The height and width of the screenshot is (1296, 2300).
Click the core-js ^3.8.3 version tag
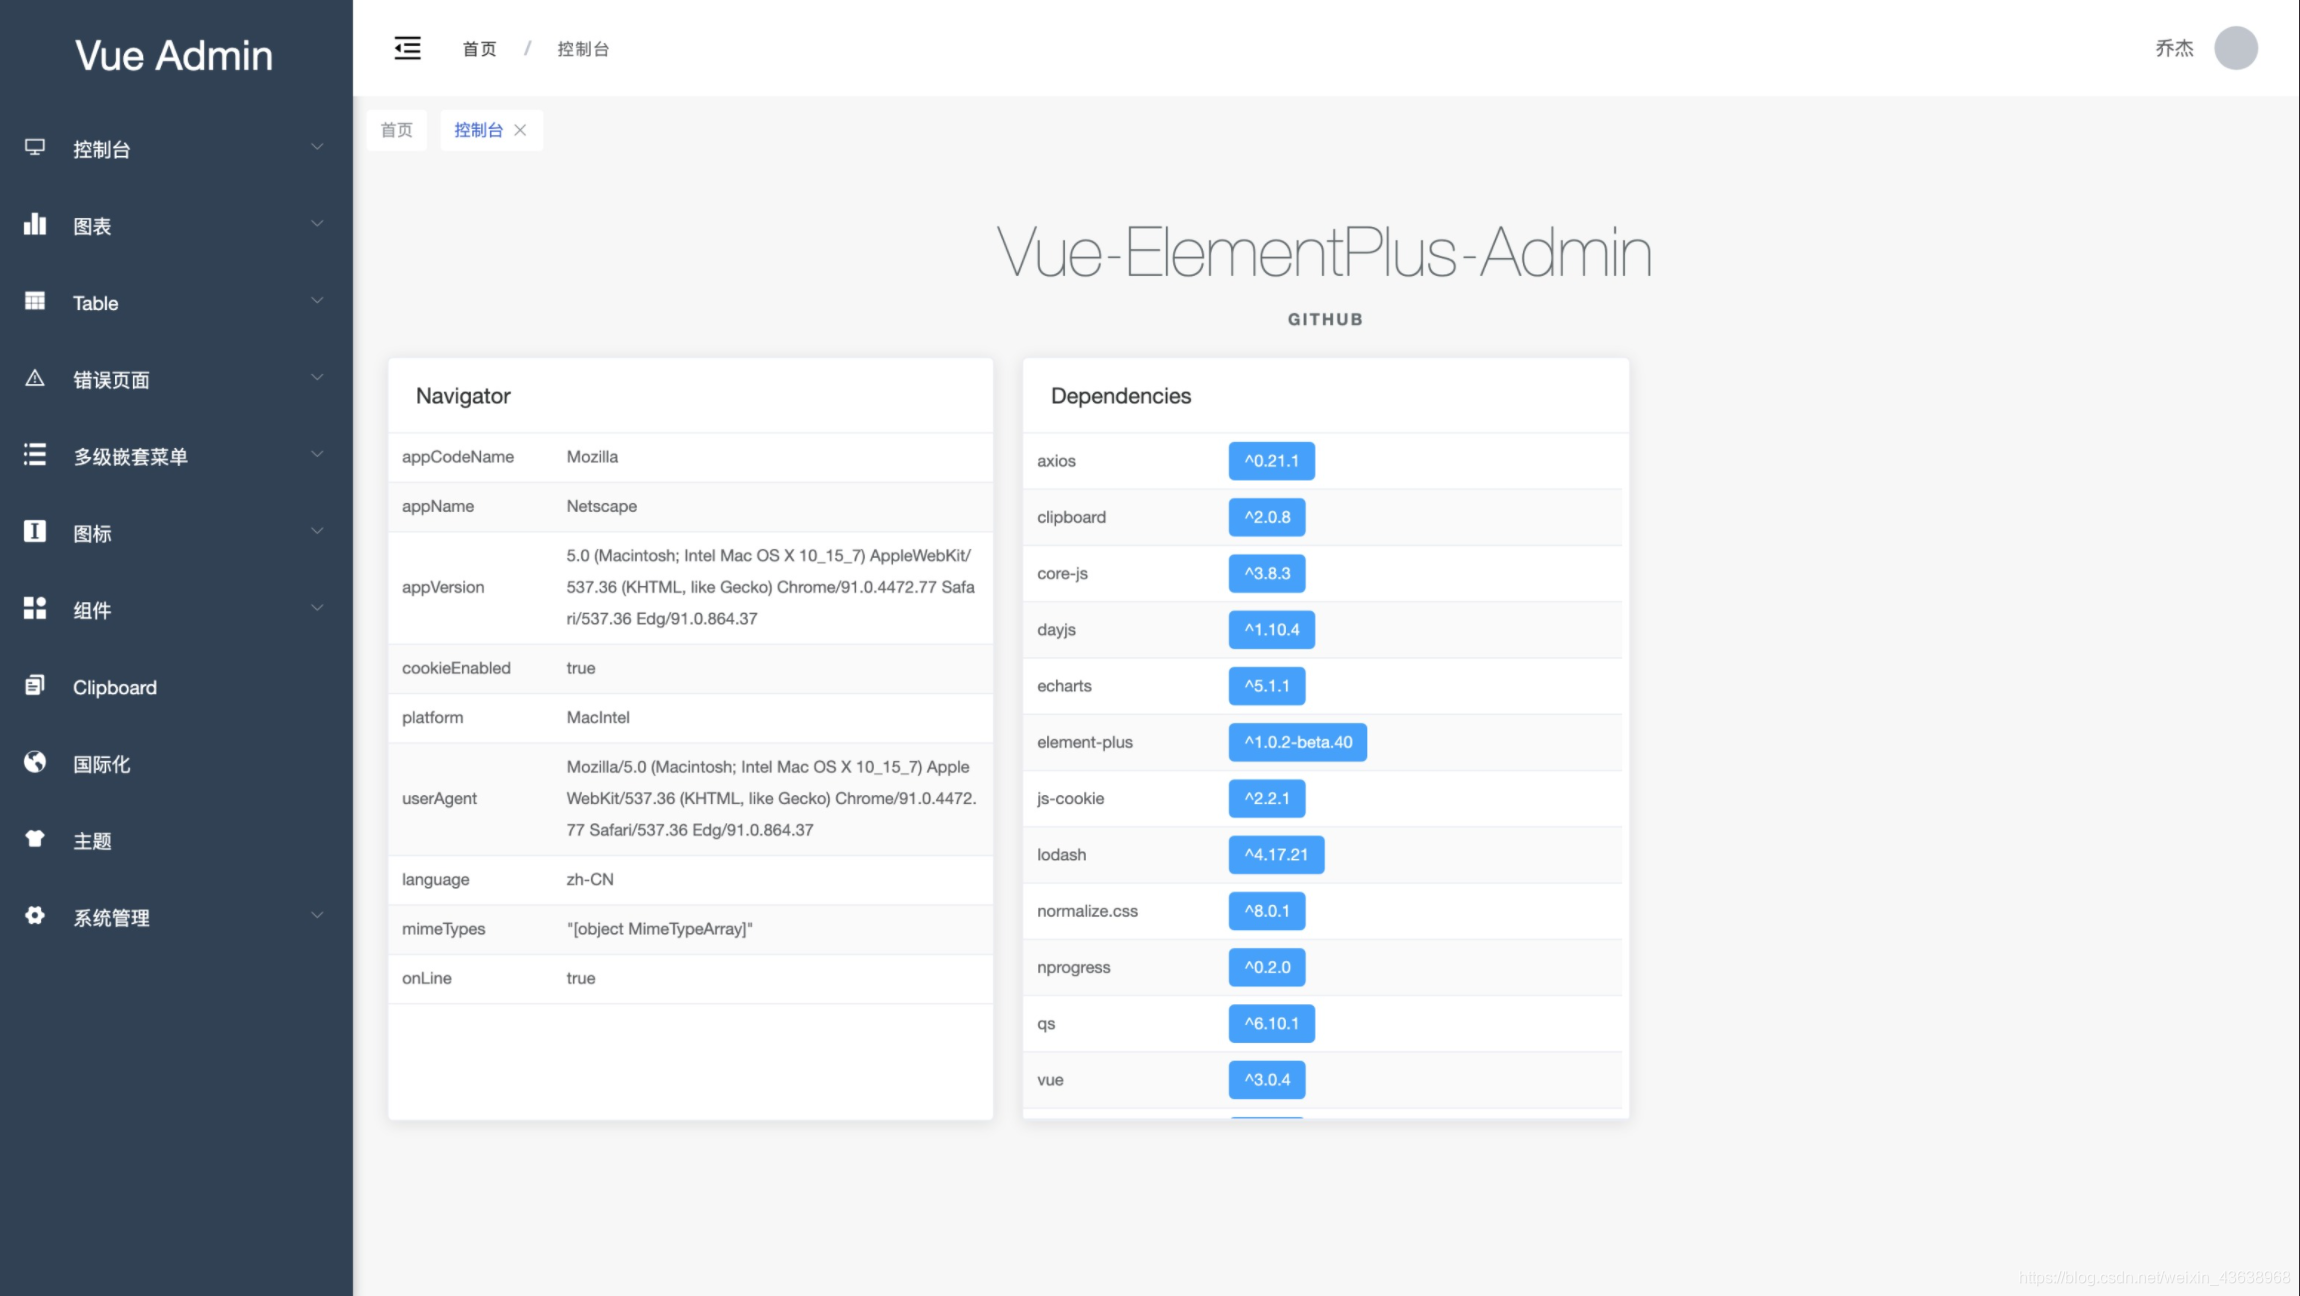(x=1267, y=573)
